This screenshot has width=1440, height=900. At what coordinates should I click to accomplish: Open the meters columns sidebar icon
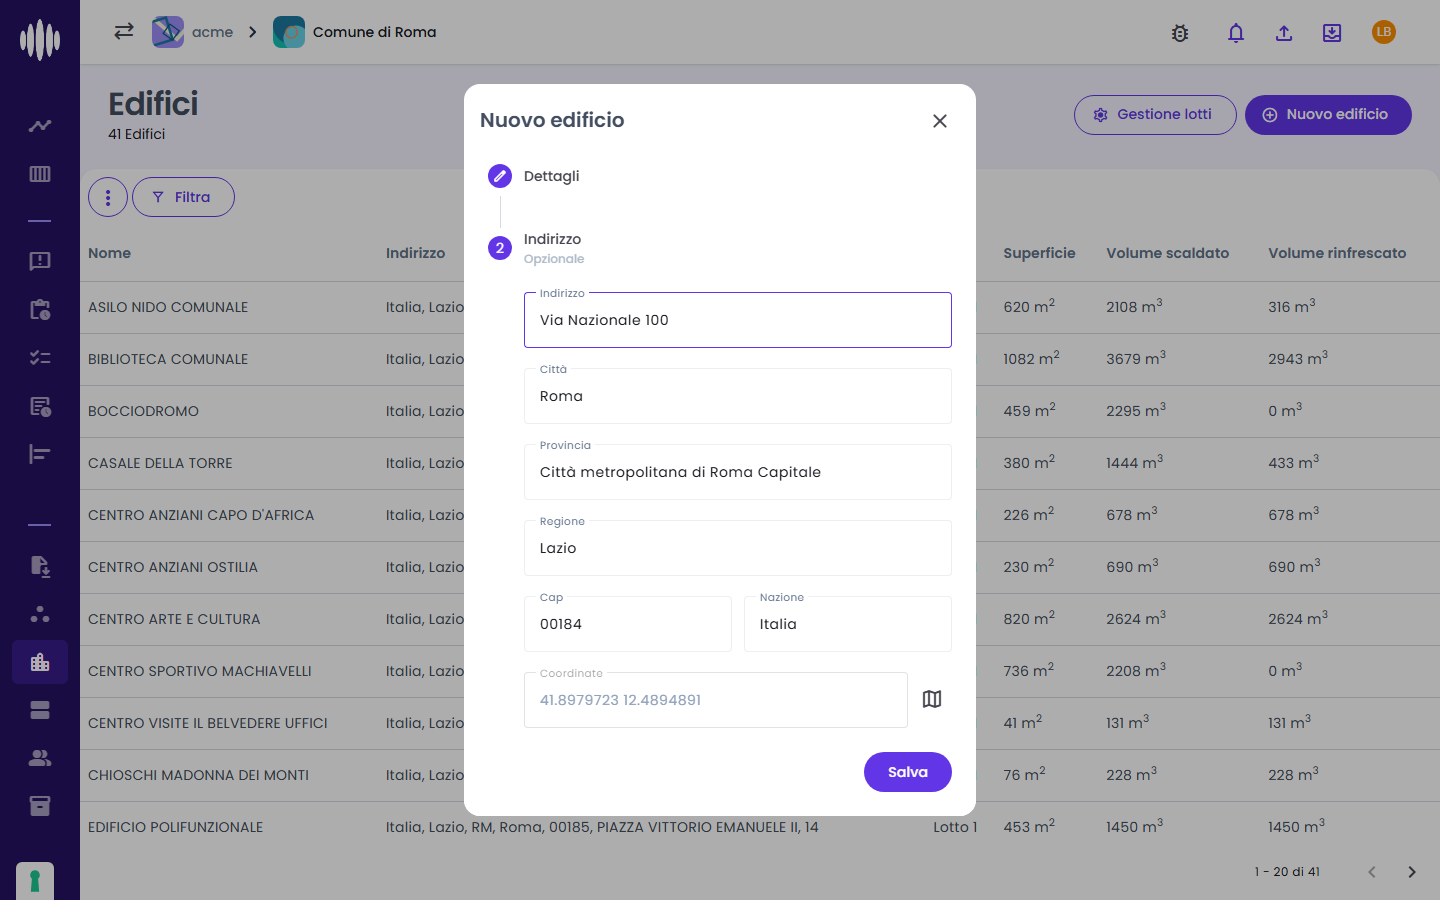40,174
